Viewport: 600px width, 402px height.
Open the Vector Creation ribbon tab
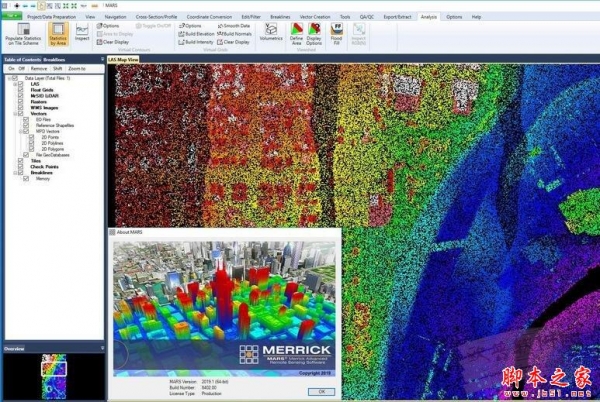coord(315,17)
